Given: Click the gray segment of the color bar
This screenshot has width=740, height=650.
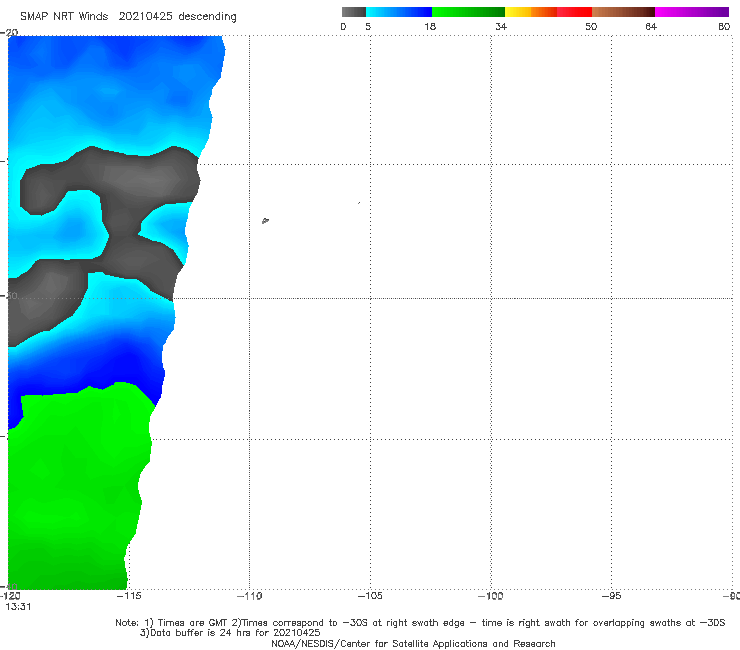Looking at the screenshot, I should point(353,12).
